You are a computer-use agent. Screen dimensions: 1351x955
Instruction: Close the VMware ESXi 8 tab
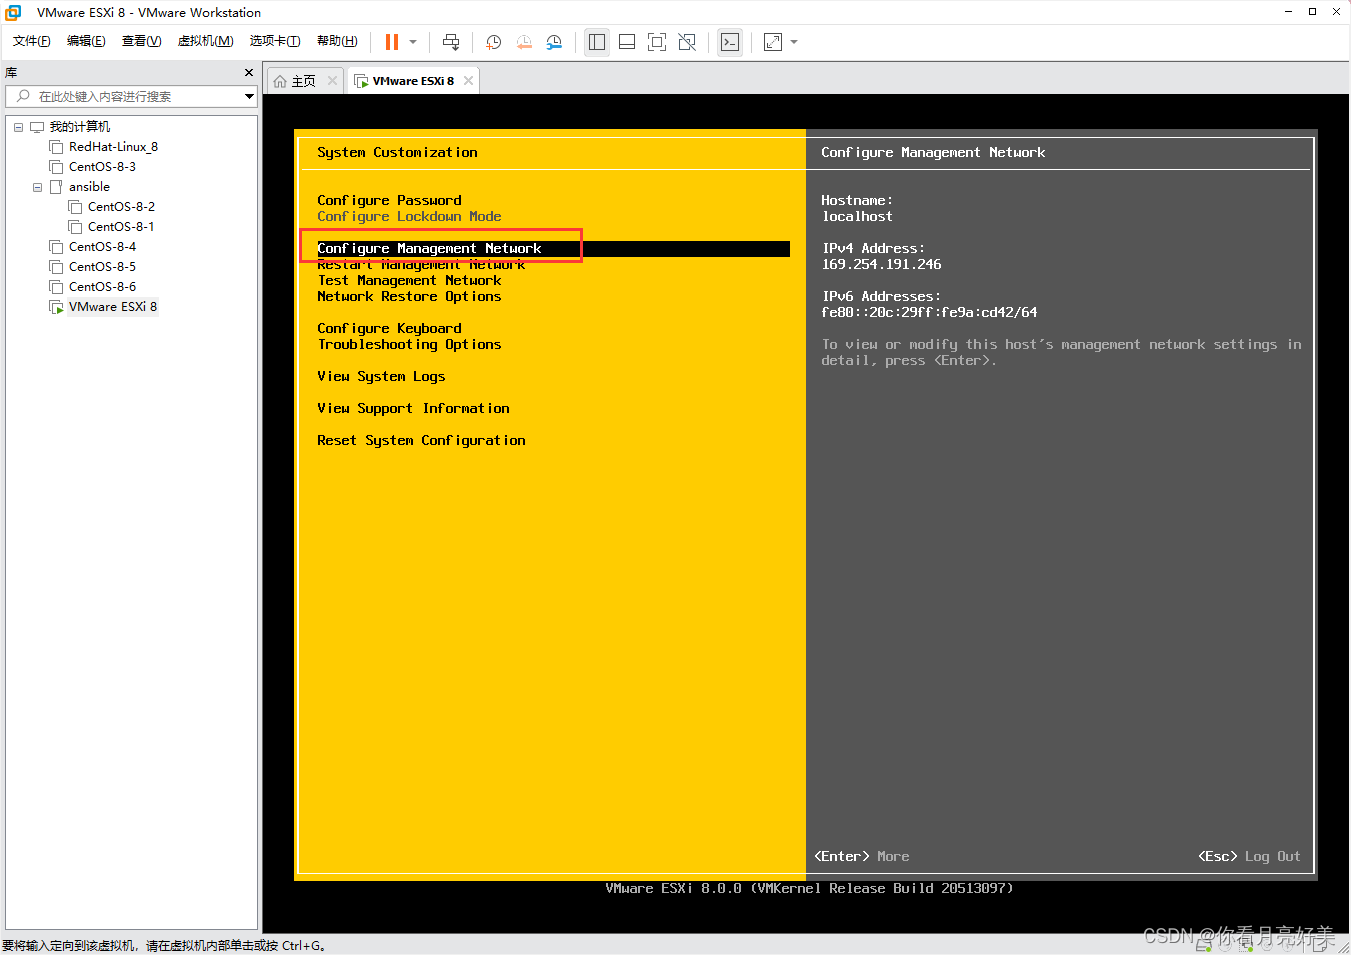[467, 81]
